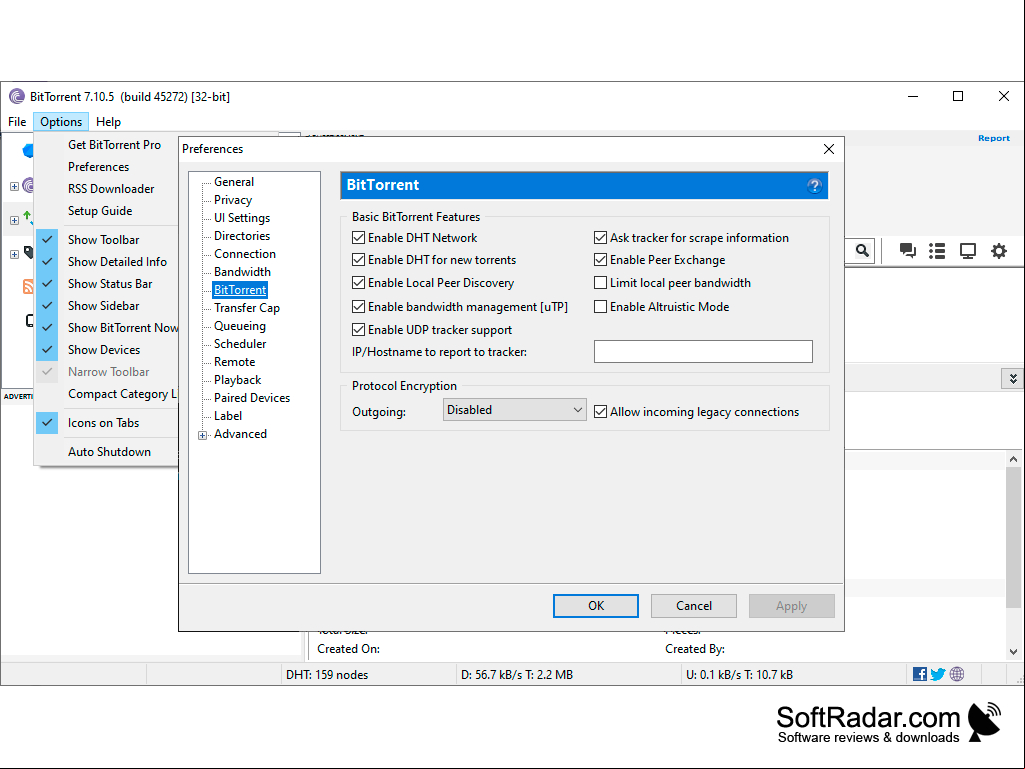Click IP/Hostname to report to tracker field

tap(703, 351)
